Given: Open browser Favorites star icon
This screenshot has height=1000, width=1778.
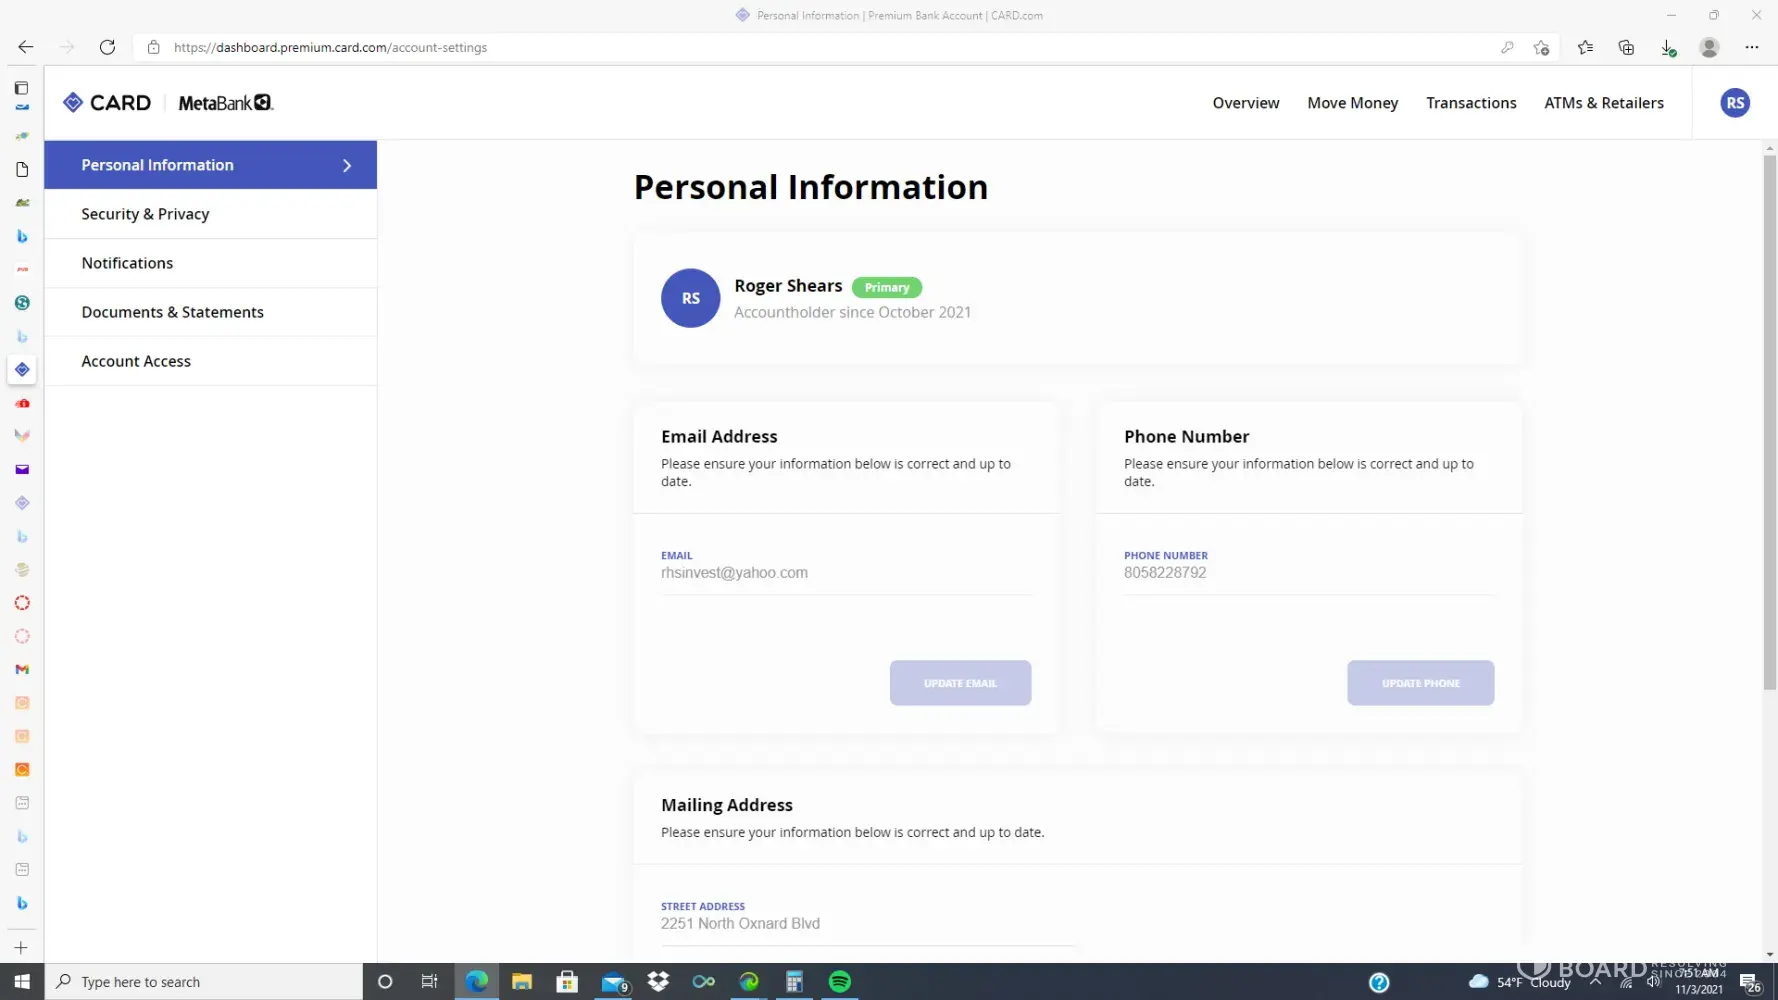Looking at the screenshot, I should (x=1585, y=47).
